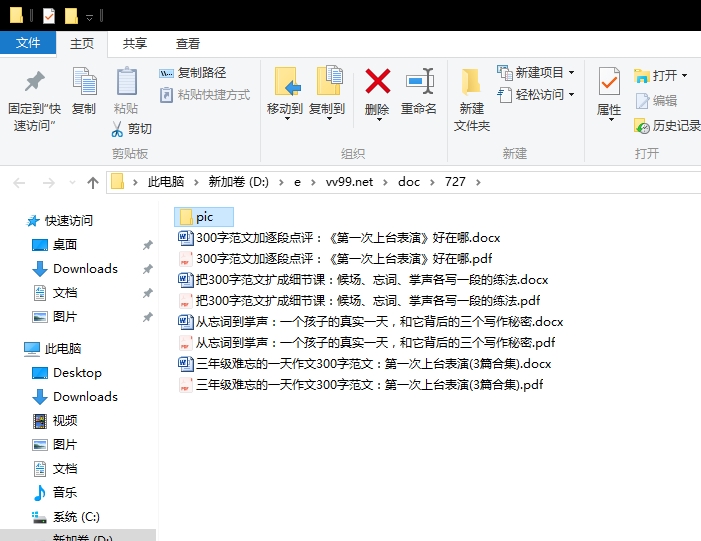
Task: Open pinned Downloads under Quick access
Action: (75, 269)
